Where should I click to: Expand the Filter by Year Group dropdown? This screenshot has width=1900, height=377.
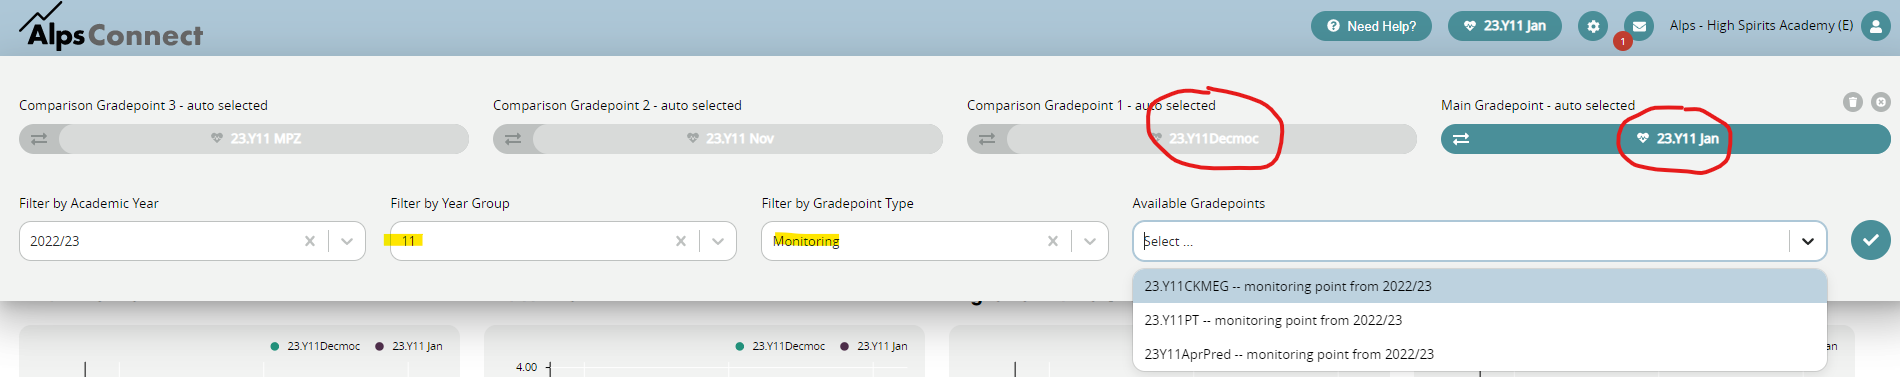(718, 241)
